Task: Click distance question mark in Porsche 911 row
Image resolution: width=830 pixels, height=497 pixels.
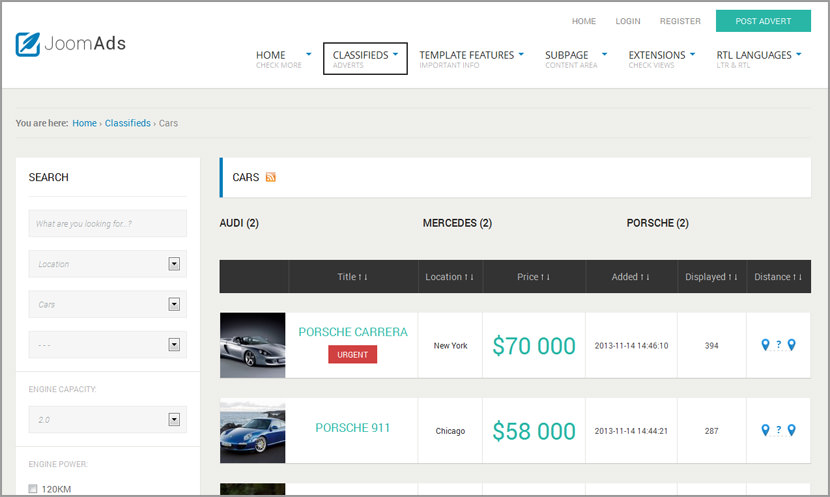Action: coord(779,429)
